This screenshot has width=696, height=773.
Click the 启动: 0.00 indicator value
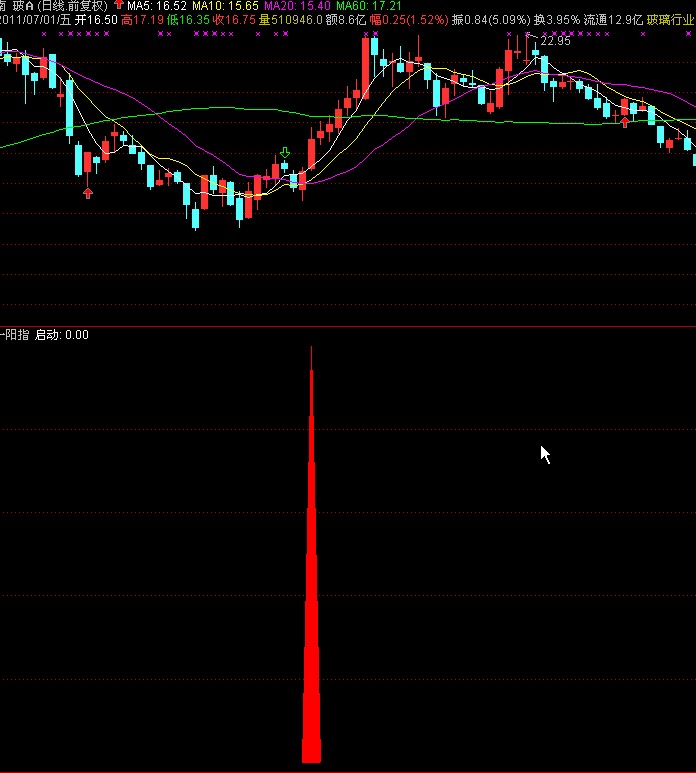(62, 335)
